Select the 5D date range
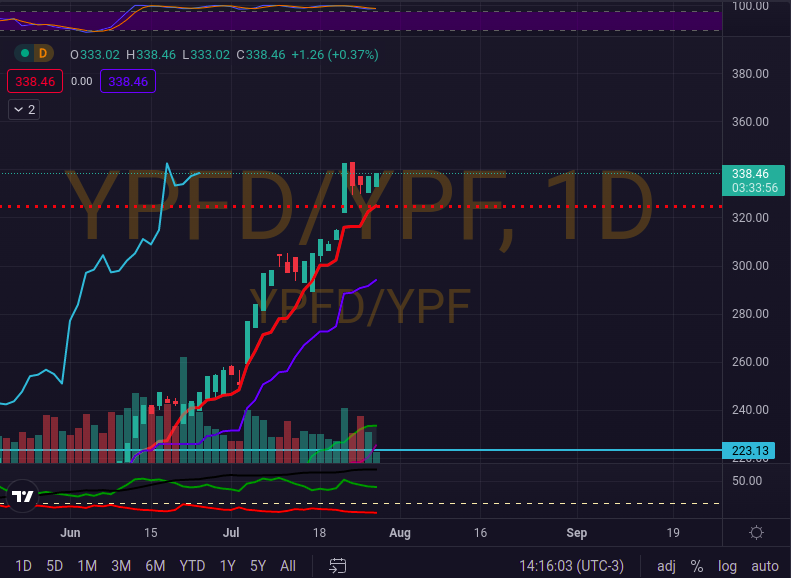791x578 pixels. [x=54, y=566]
